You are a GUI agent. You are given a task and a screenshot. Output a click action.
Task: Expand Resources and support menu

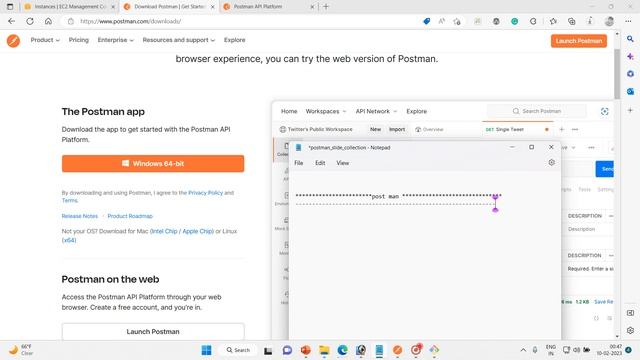pos(178,40)
